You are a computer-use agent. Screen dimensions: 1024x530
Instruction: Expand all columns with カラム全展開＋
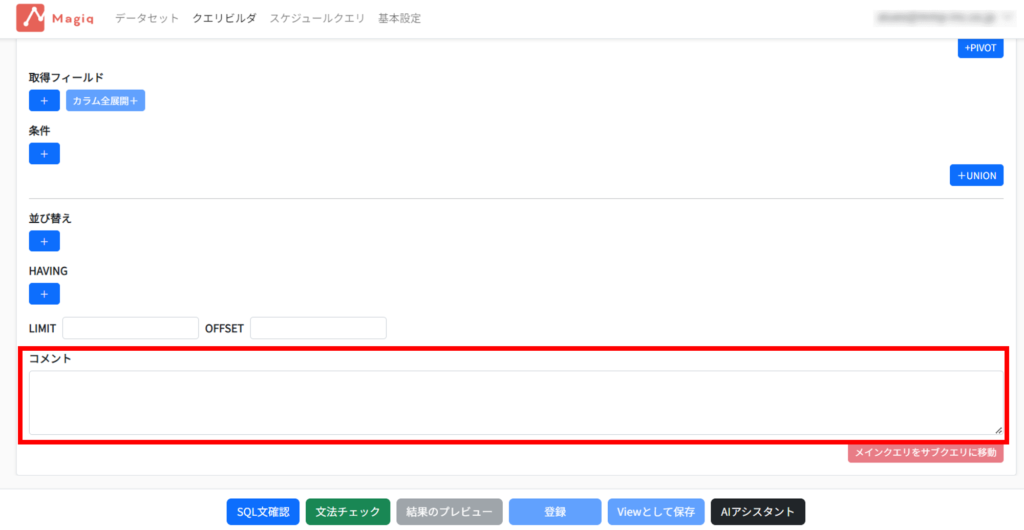[x=105, y=101]
